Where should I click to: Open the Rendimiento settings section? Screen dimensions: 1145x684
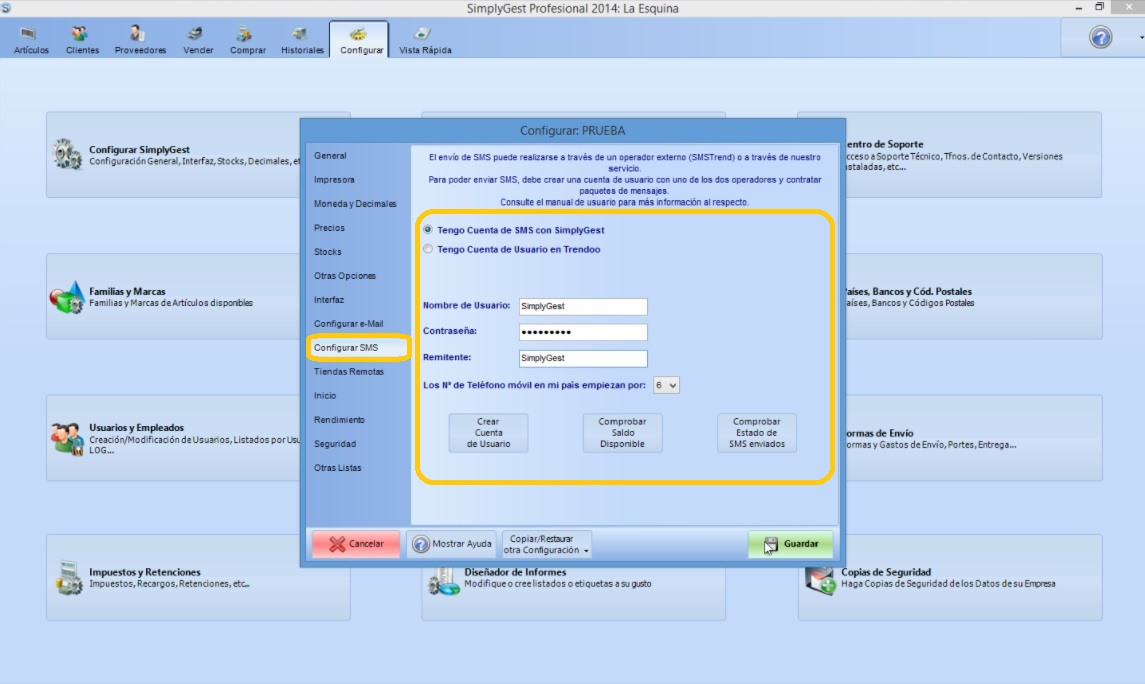click(340, 420)
